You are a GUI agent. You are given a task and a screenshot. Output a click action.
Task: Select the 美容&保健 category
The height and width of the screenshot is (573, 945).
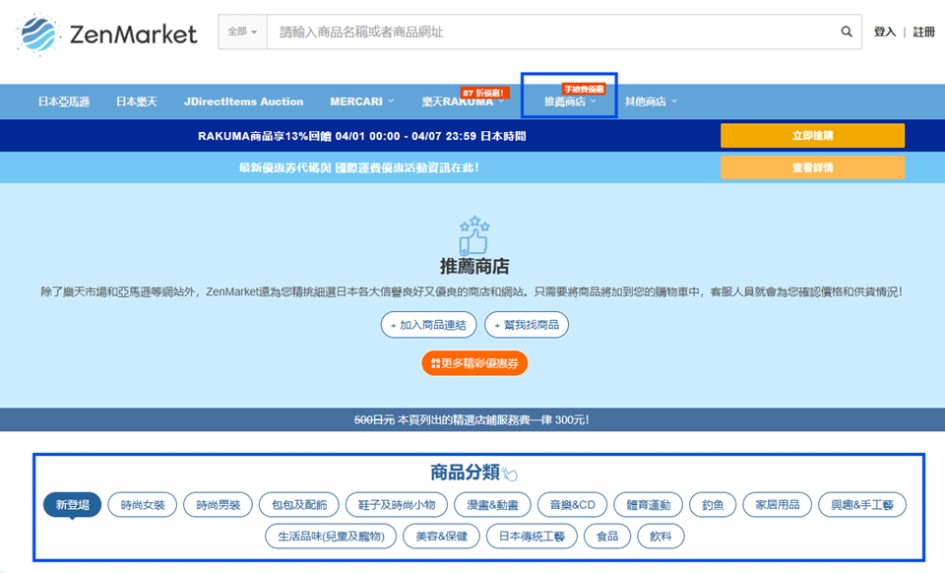[441, 536]
